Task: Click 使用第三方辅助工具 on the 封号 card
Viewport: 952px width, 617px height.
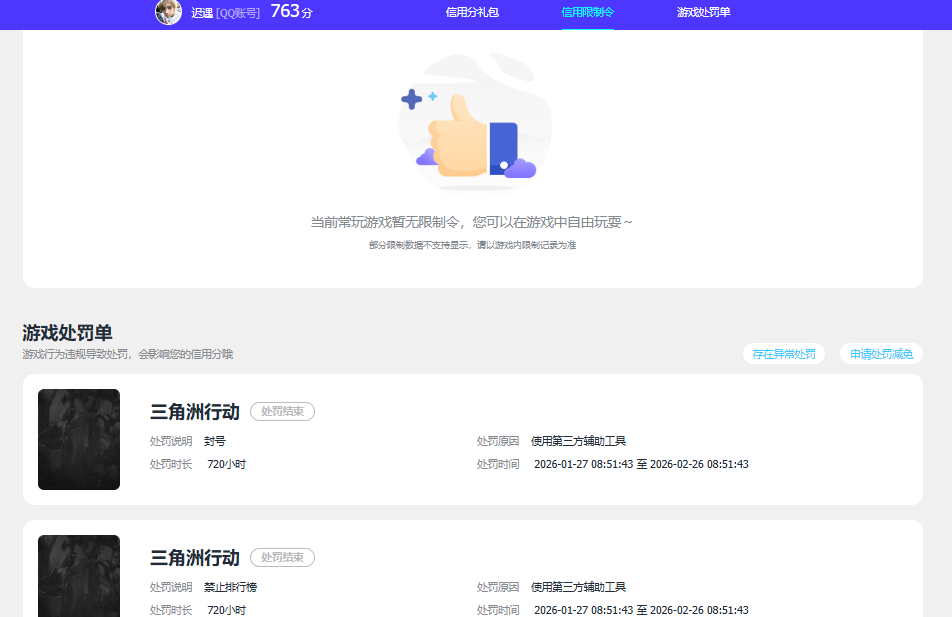Action: 578,441
